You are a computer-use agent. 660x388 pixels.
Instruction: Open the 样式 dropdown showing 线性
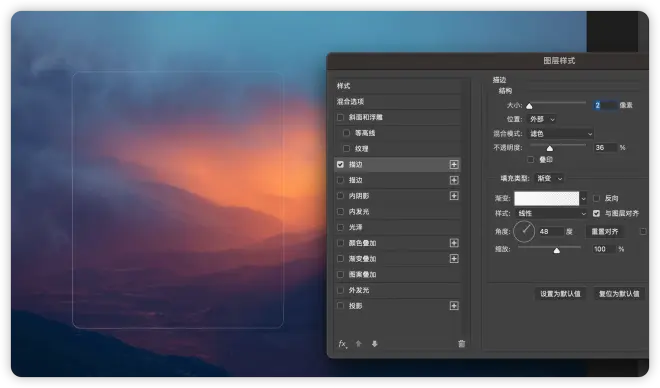coord(551,213)
